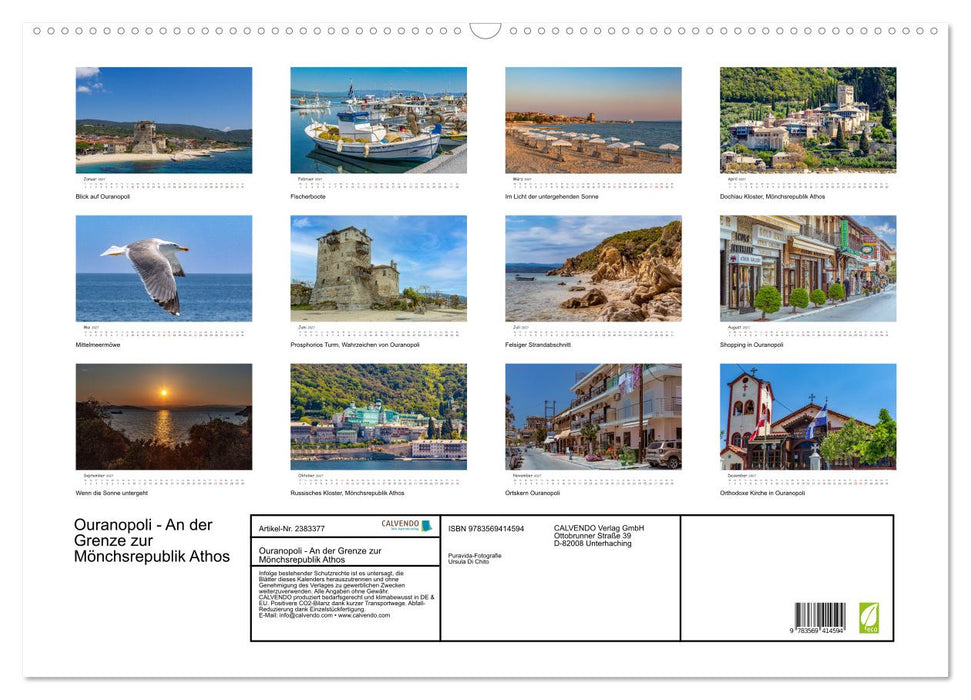Screen dimensions: 971x700
Task: Click 'CALVENDO Verlag GmbH' text
Action: 599,528
